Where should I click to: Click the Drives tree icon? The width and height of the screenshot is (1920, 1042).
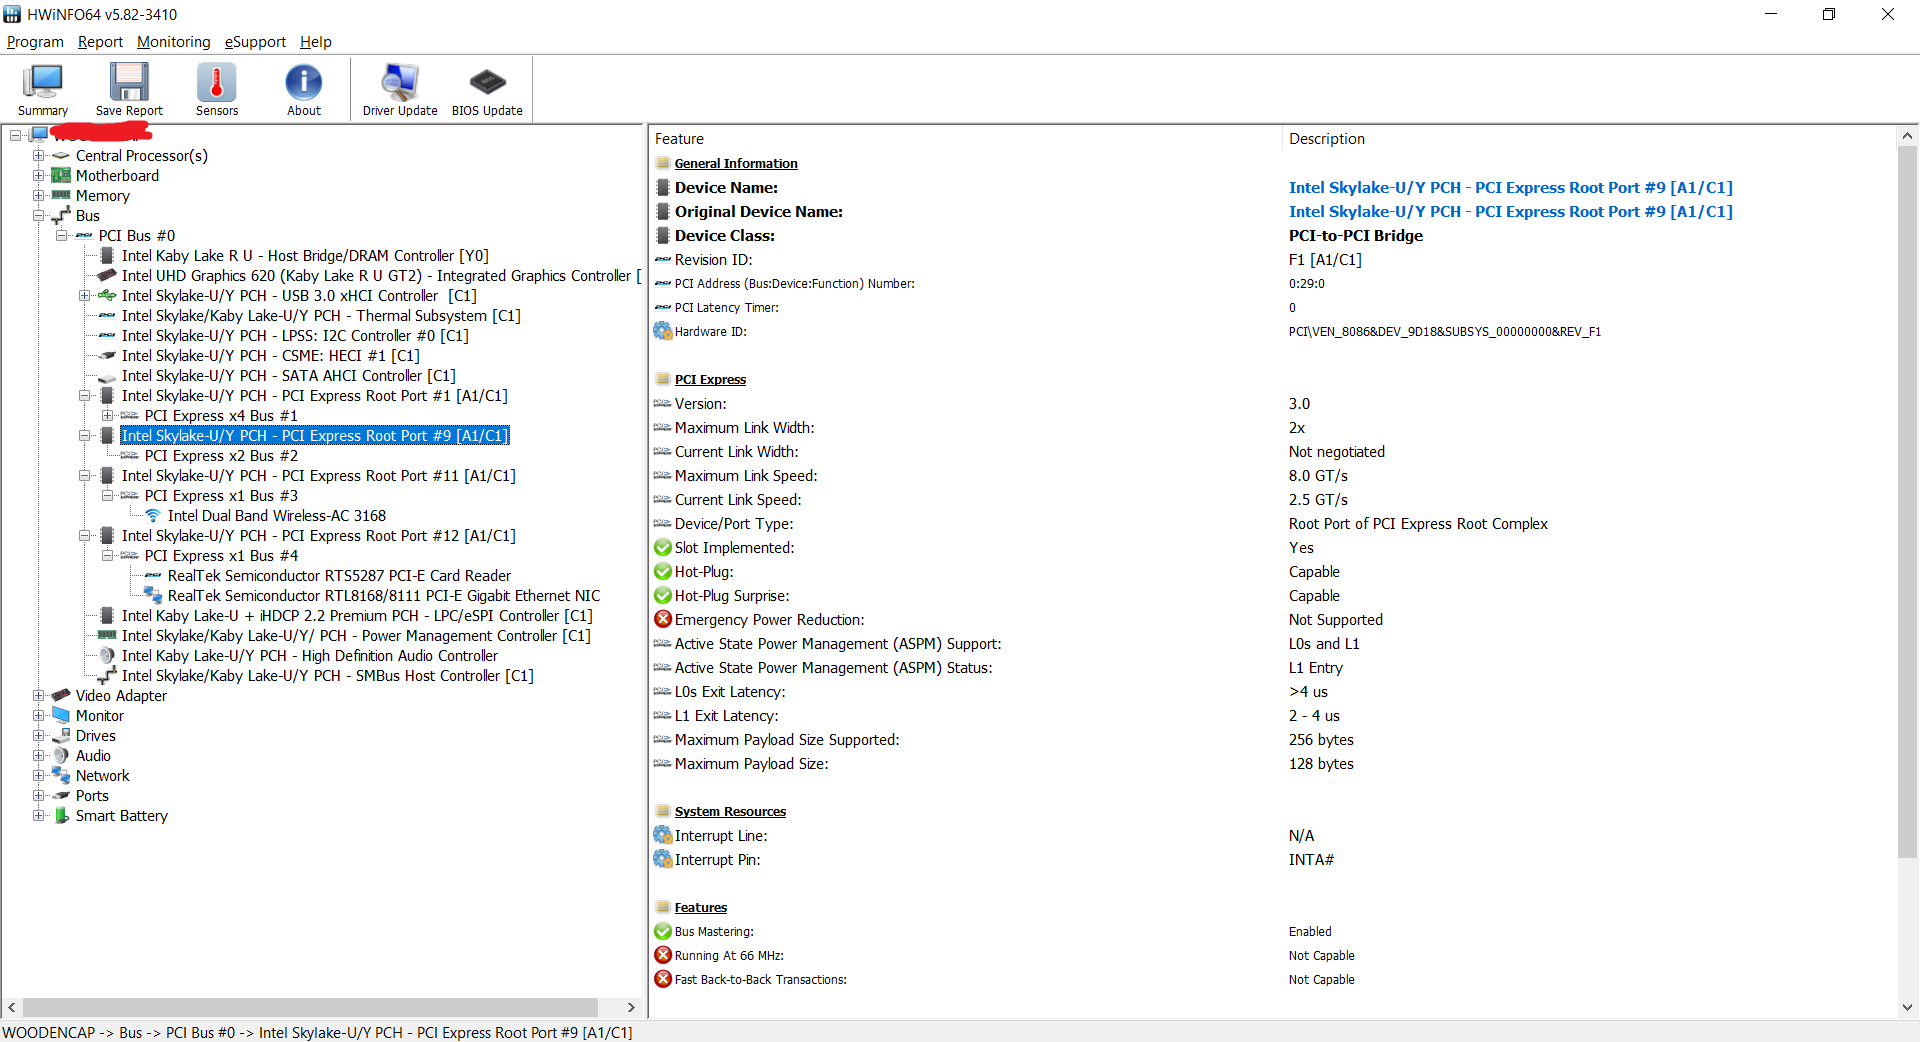click(x=61, y=736)
